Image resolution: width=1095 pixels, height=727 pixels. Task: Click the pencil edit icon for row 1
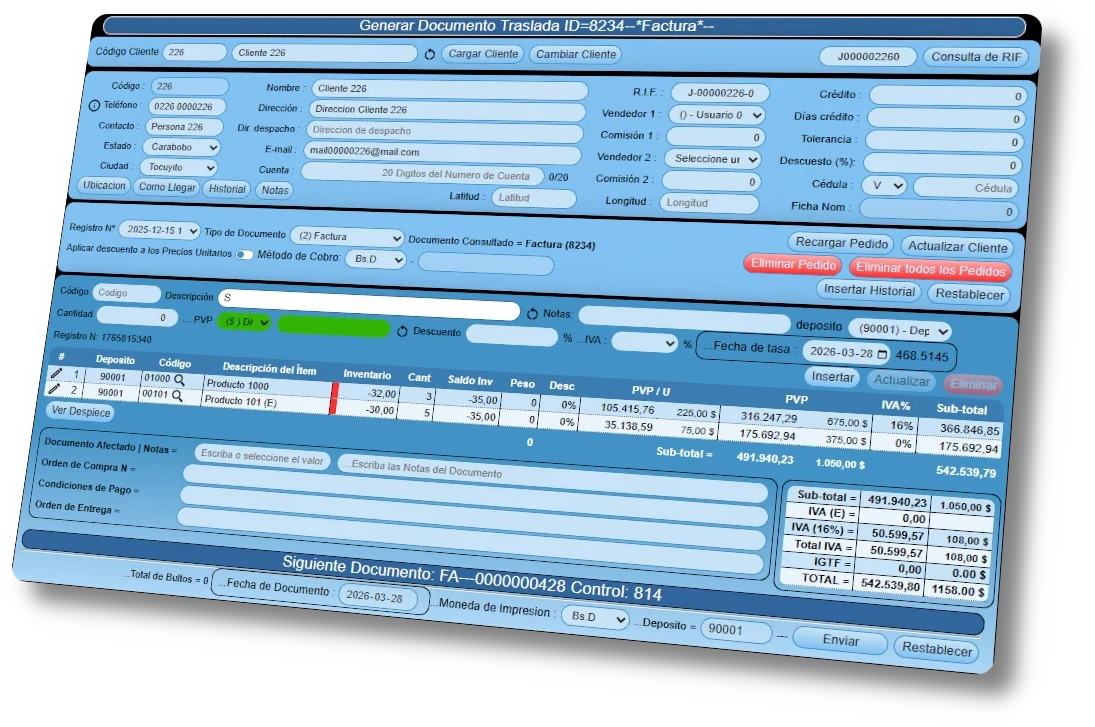(57, 374)
